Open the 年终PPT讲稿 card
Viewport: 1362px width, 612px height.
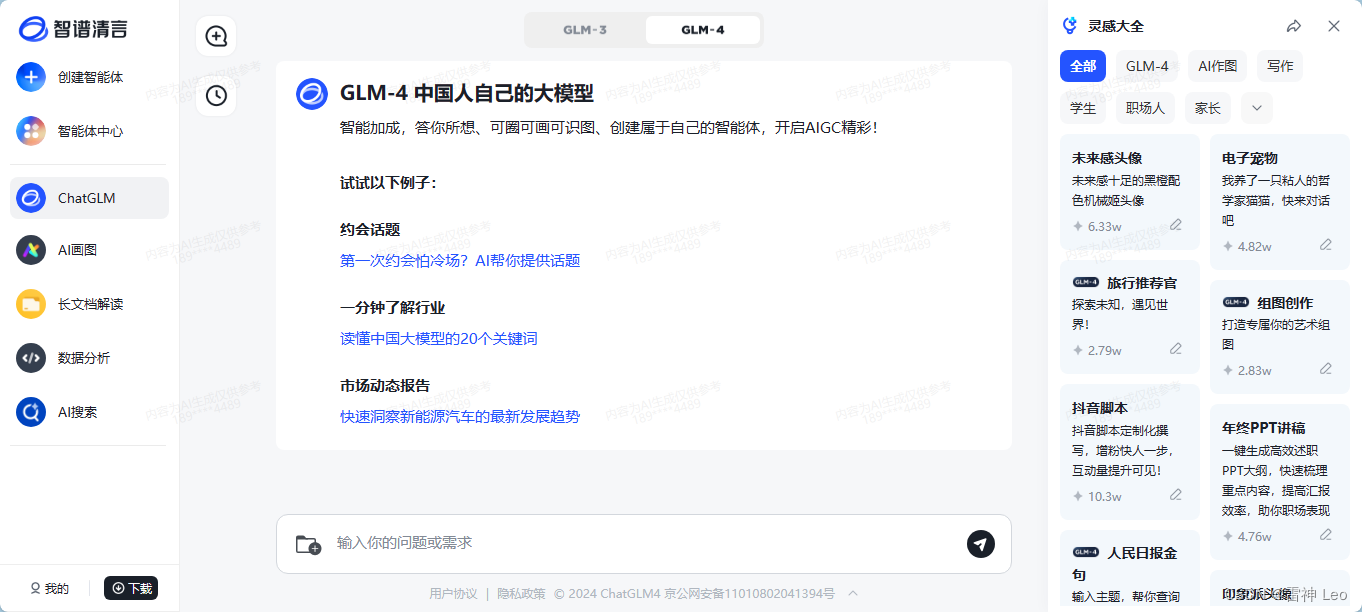pos(1280,481)
